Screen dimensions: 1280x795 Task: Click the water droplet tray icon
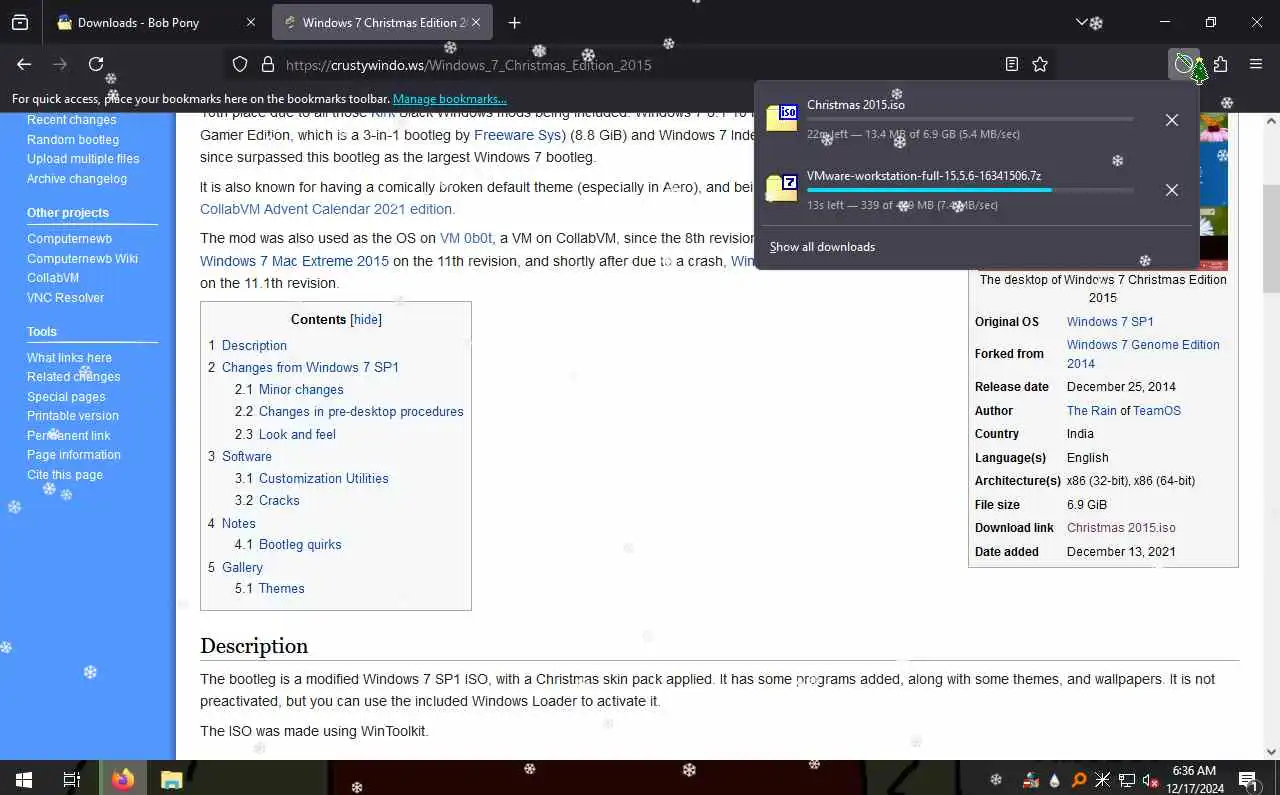pyautogui.click(x=1055, y=780)
